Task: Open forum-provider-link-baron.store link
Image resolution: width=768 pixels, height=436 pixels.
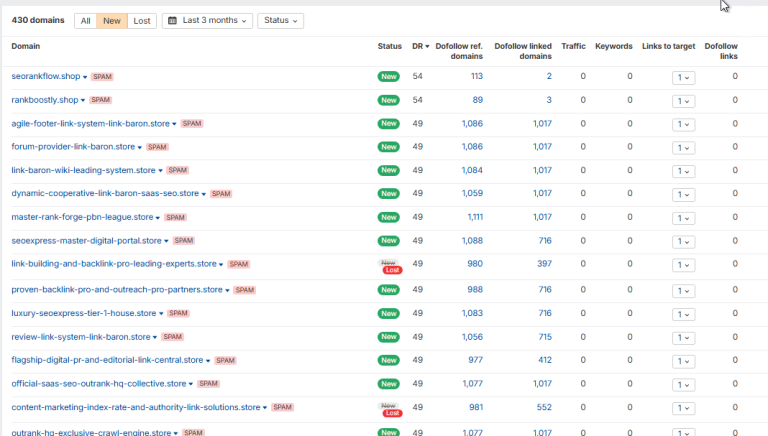Action: (73, 146)
